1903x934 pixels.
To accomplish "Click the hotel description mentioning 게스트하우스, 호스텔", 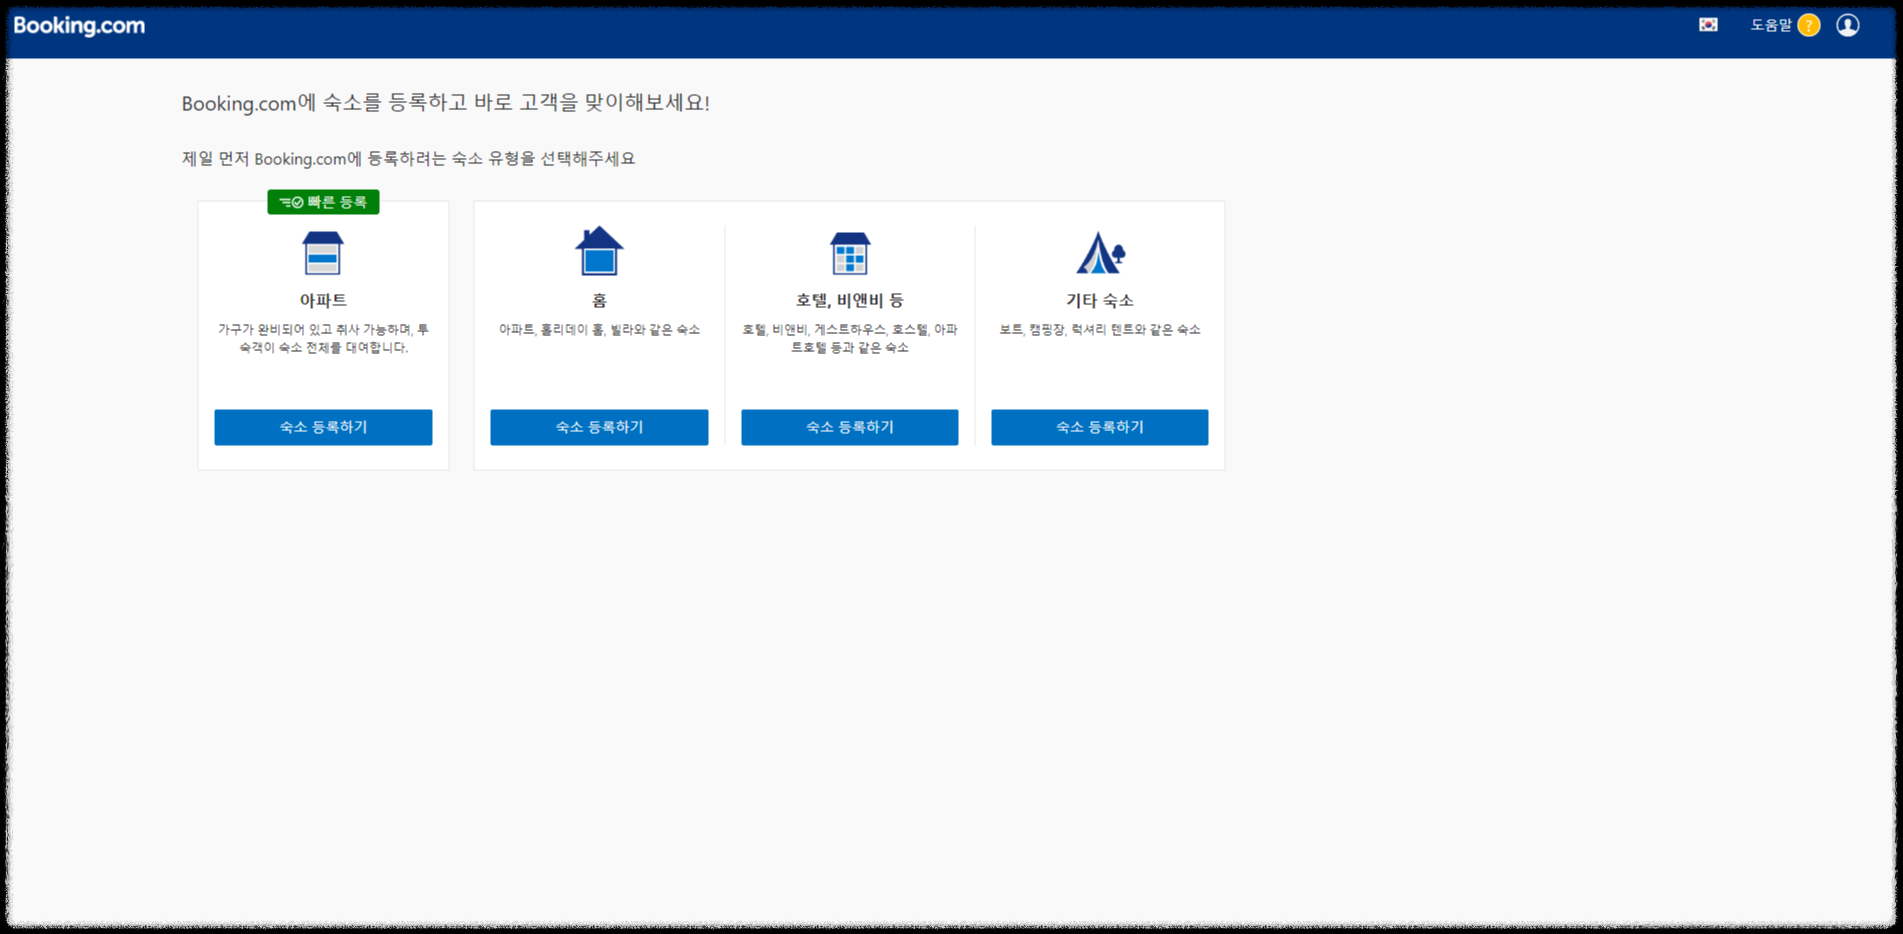I will (x=850, y=338).
